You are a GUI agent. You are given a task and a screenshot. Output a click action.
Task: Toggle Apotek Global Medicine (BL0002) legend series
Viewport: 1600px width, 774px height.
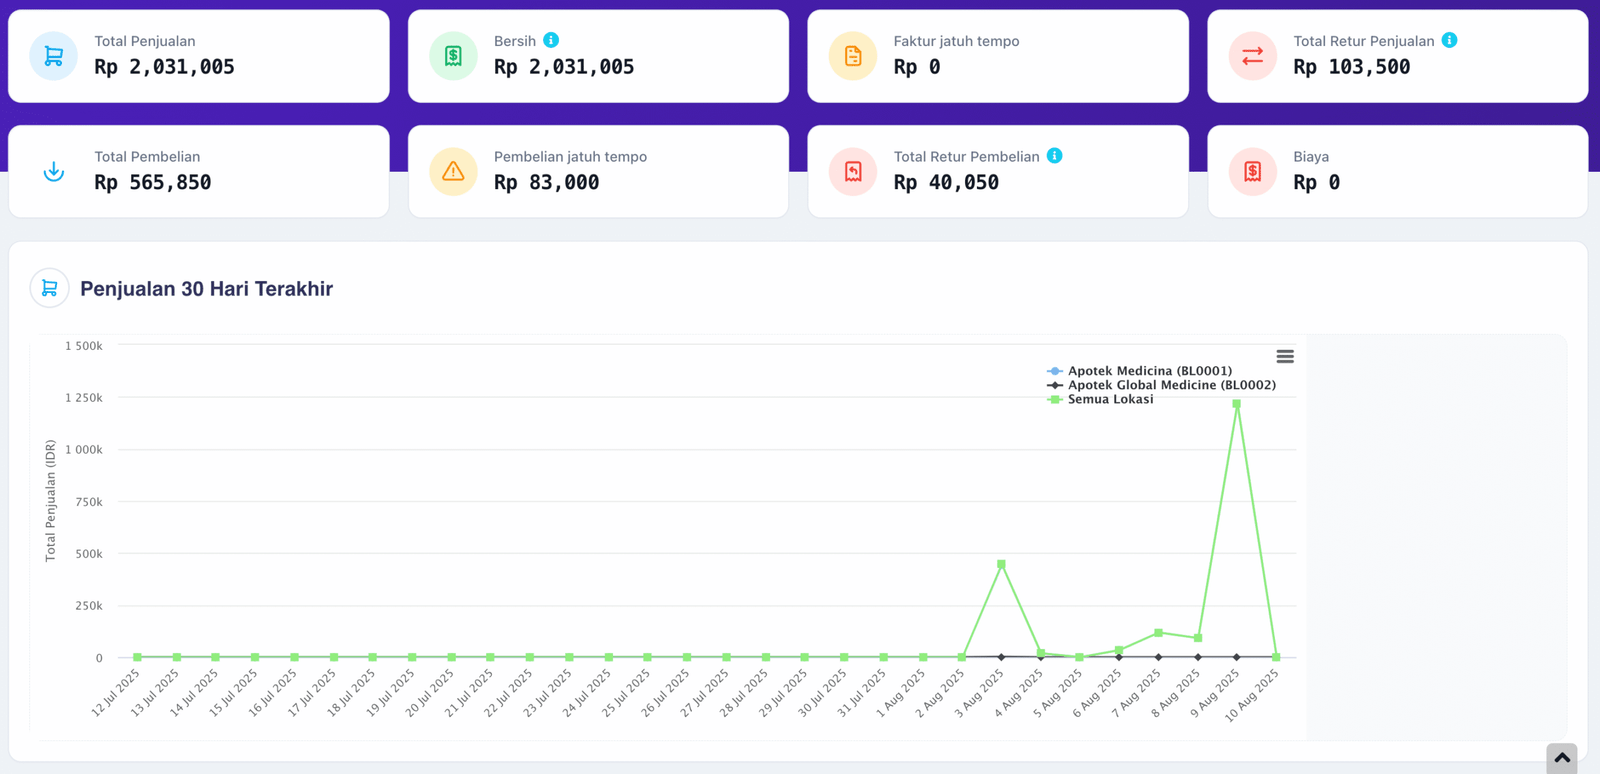point(1171,385)
